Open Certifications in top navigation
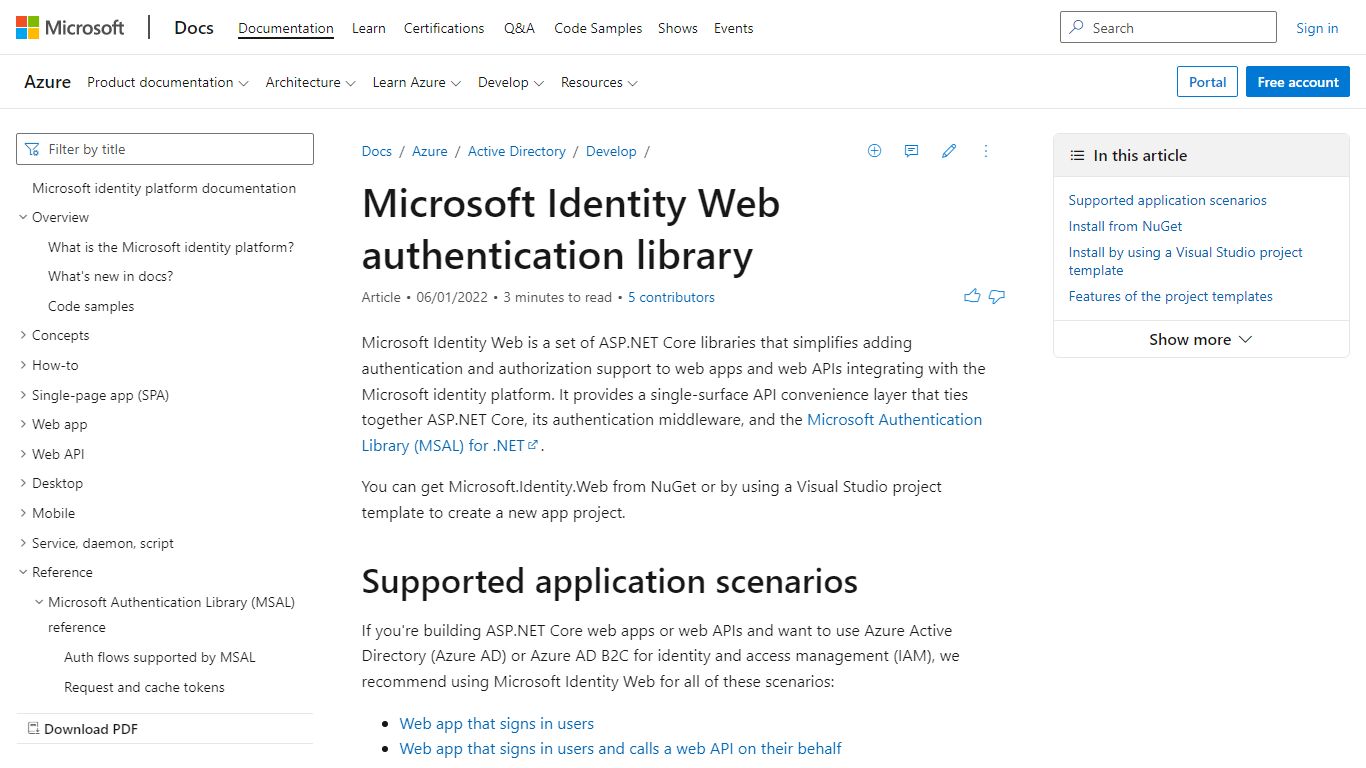The height and width of the screenshot is (768, 1366). click(444, 28)
